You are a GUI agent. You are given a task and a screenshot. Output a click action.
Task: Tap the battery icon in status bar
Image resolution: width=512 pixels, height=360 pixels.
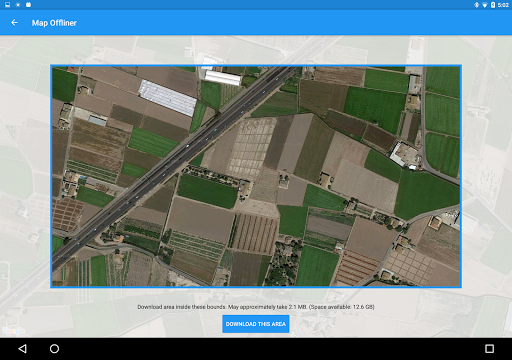pos(493,5)
